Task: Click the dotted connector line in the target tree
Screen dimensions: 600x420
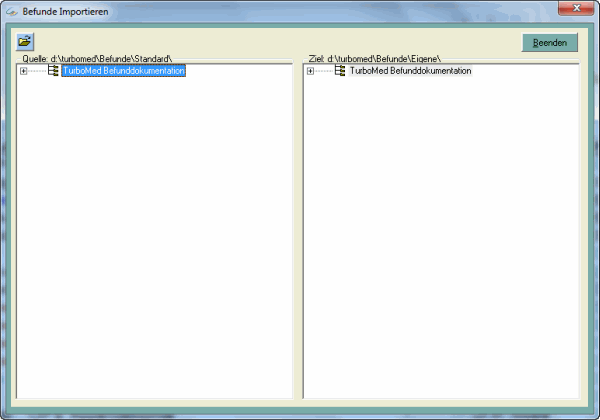Action: pyautogui.click(x=324, y=71)
